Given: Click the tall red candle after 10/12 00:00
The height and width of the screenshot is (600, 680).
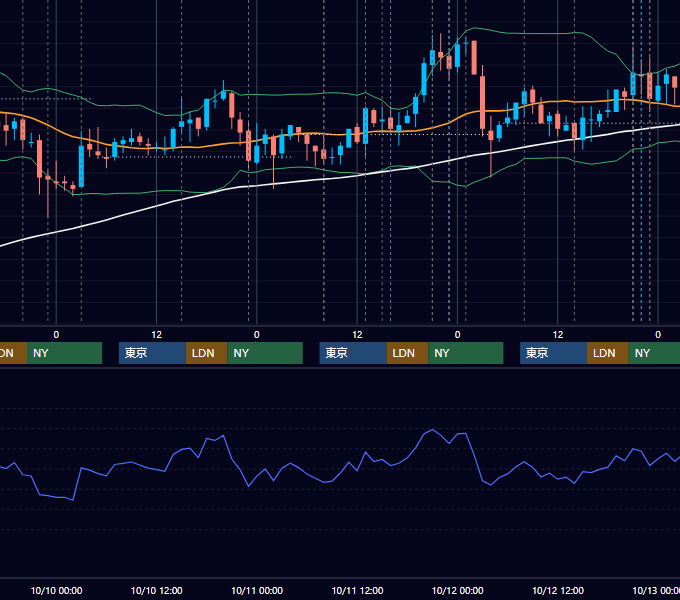Looking at the screenshot, I should point(482,102).
